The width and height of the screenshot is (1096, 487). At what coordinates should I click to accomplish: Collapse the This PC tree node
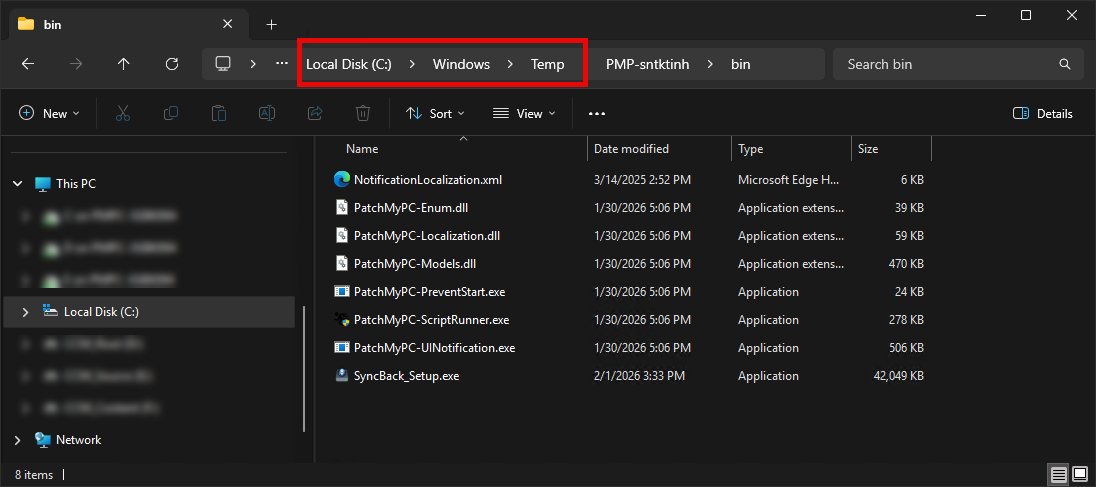pyautogui.click(x=17, y=184)
